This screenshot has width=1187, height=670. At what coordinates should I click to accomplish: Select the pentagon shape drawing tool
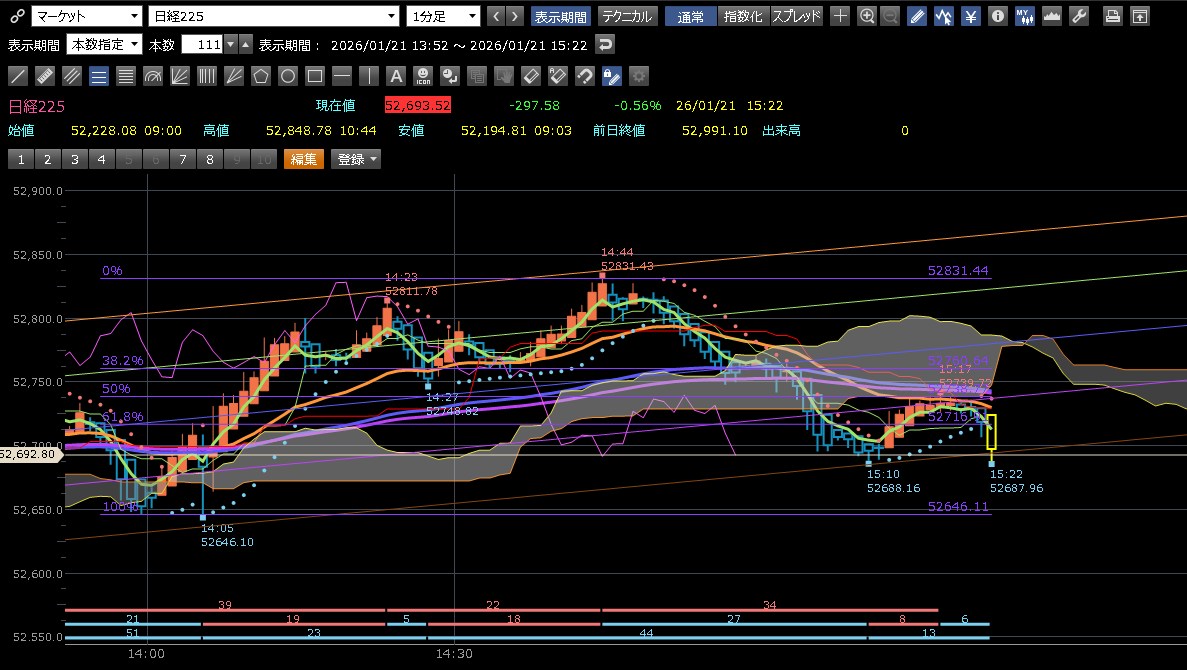(261, 76)
